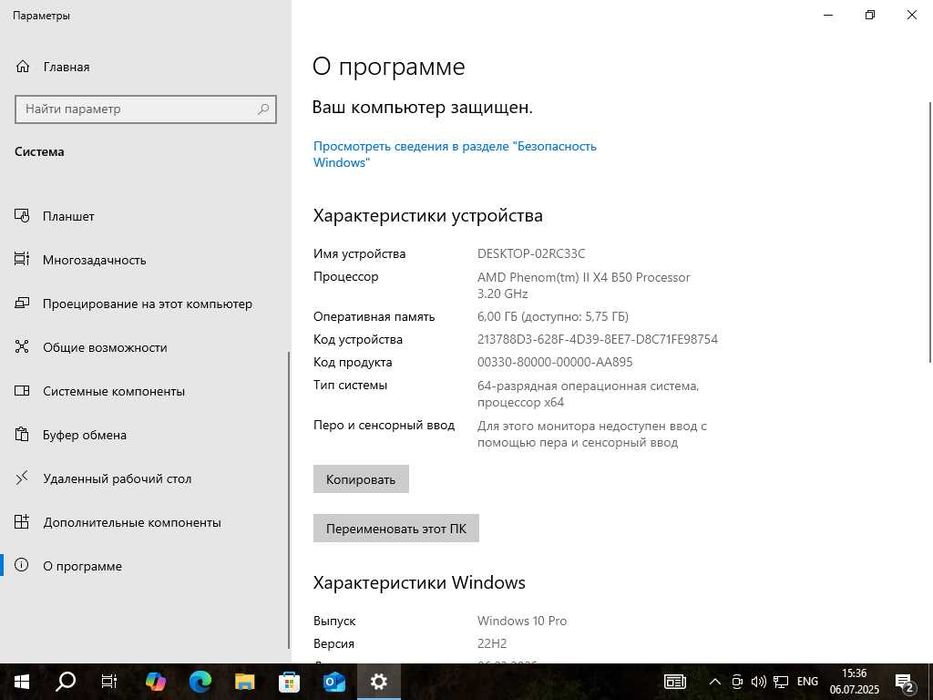933x700 pixels.
Task: Open the Многозадачность settings page
Action: point(146,260)
